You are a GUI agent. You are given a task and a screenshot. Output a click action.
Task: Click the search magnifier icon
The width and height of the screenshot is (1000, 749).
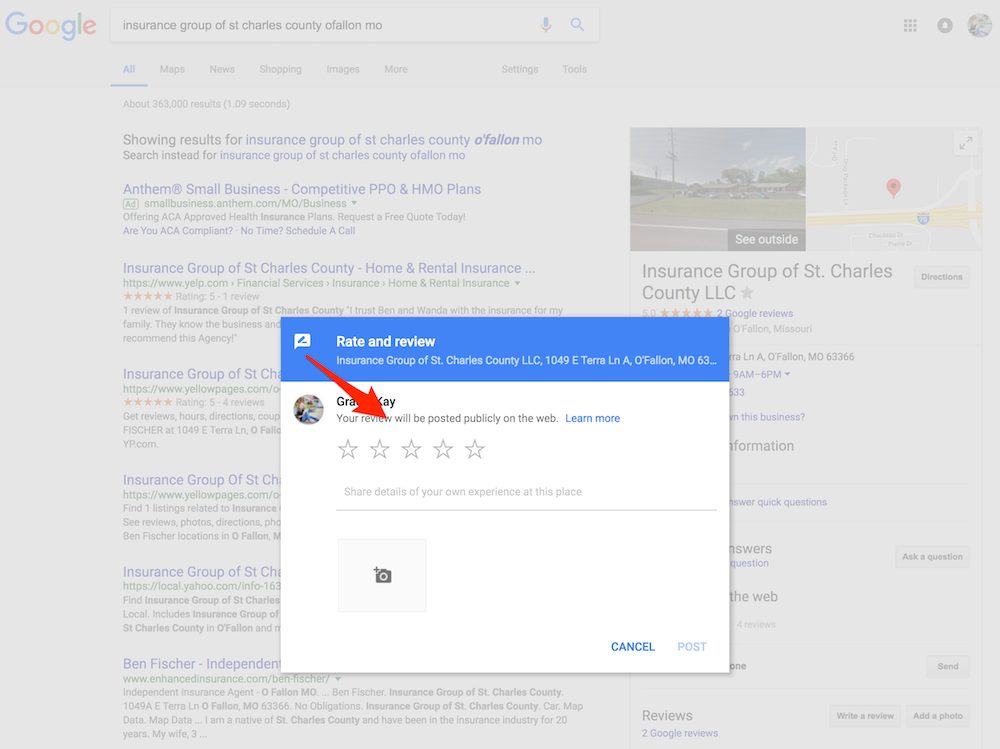tap(577, 25)
